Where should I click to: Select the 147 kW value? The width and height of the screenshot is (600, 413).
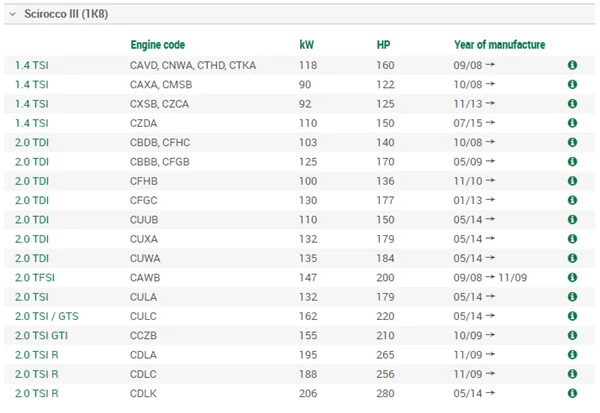click(x=308, y=278)
